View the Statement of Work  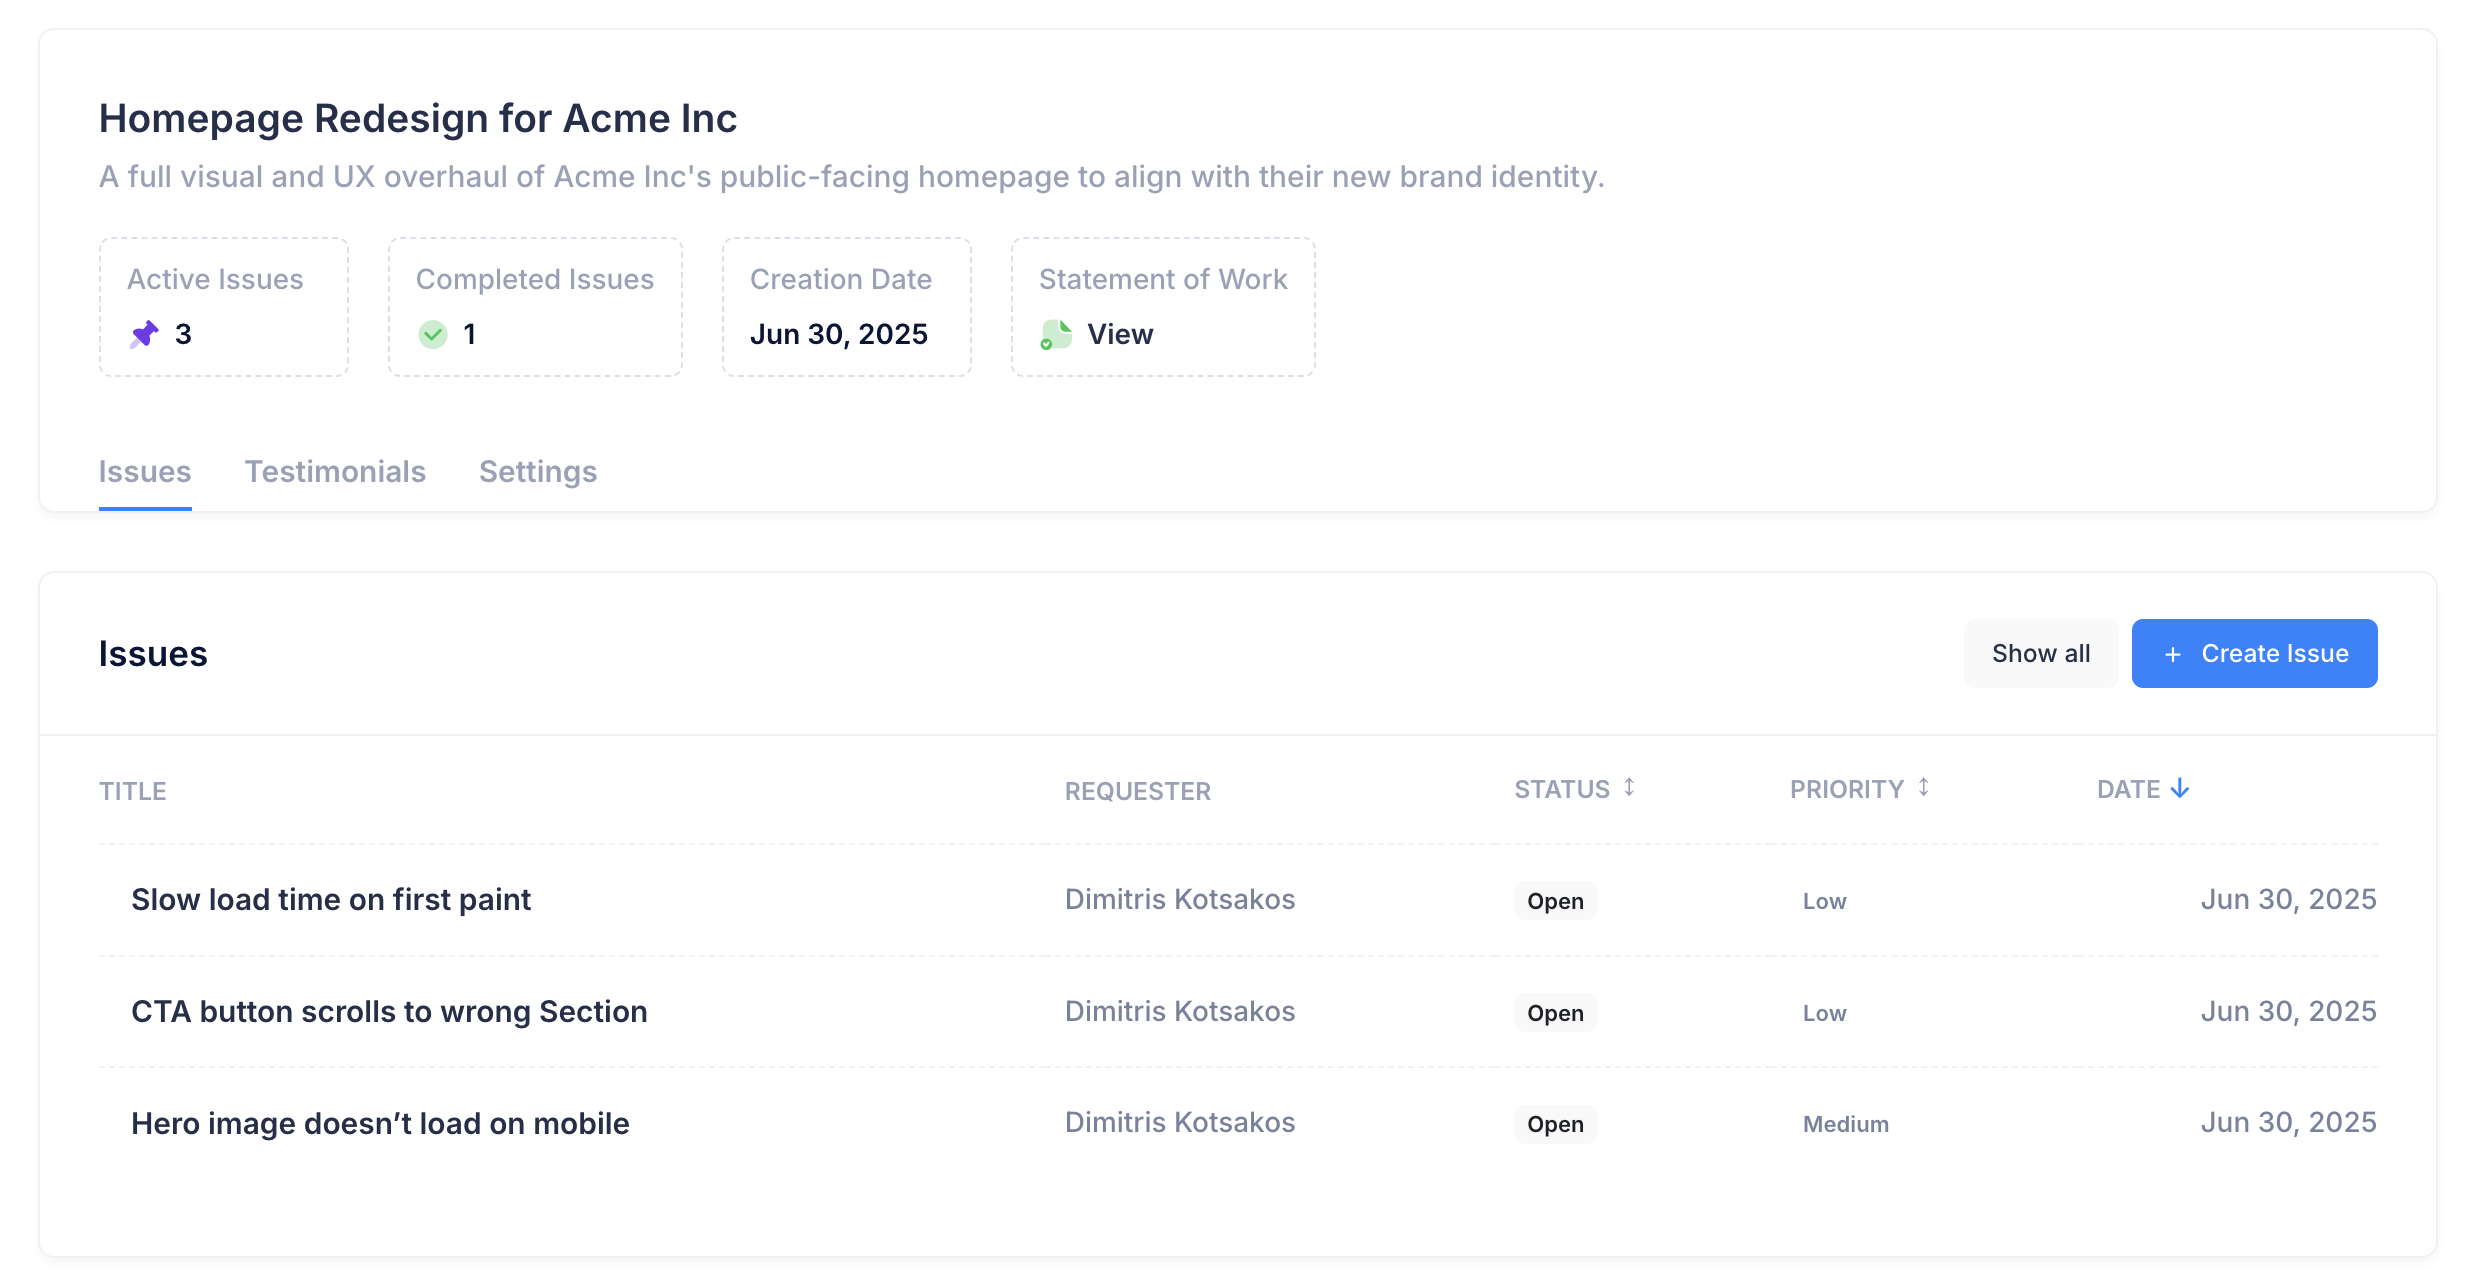1119,334
